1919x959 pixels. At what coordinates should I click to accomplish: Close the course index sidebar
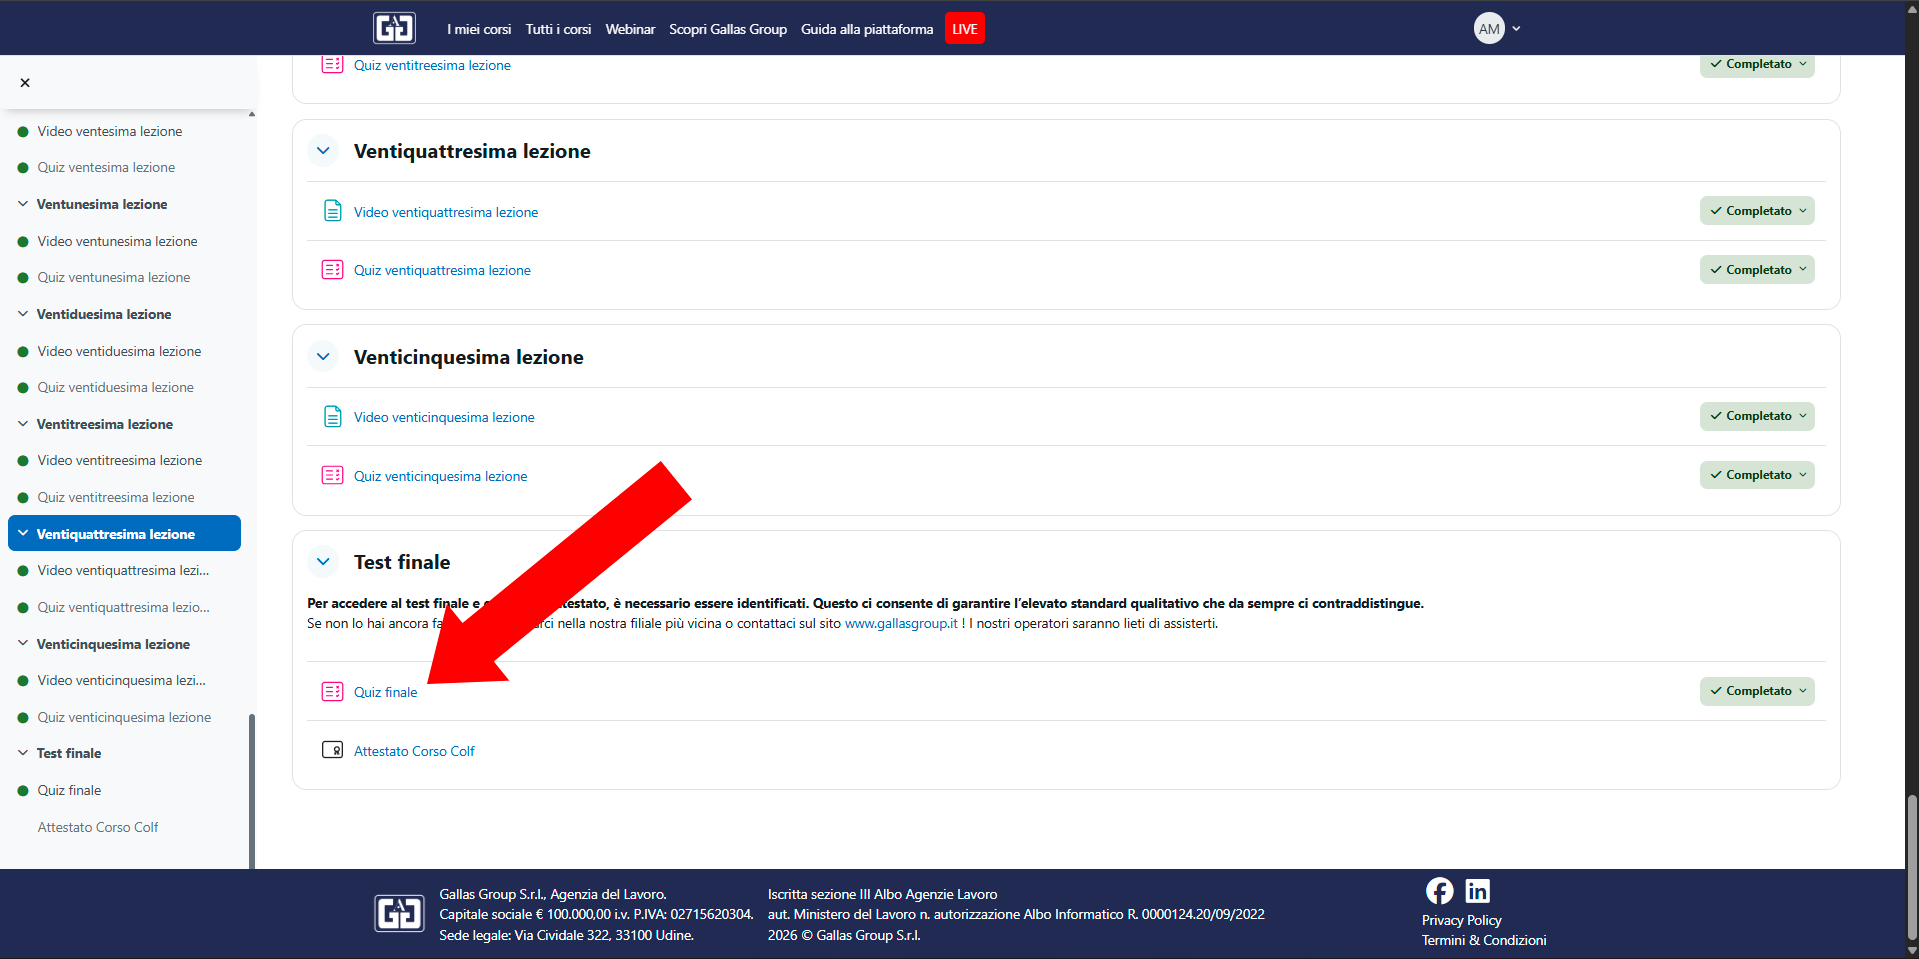[25, 83]
